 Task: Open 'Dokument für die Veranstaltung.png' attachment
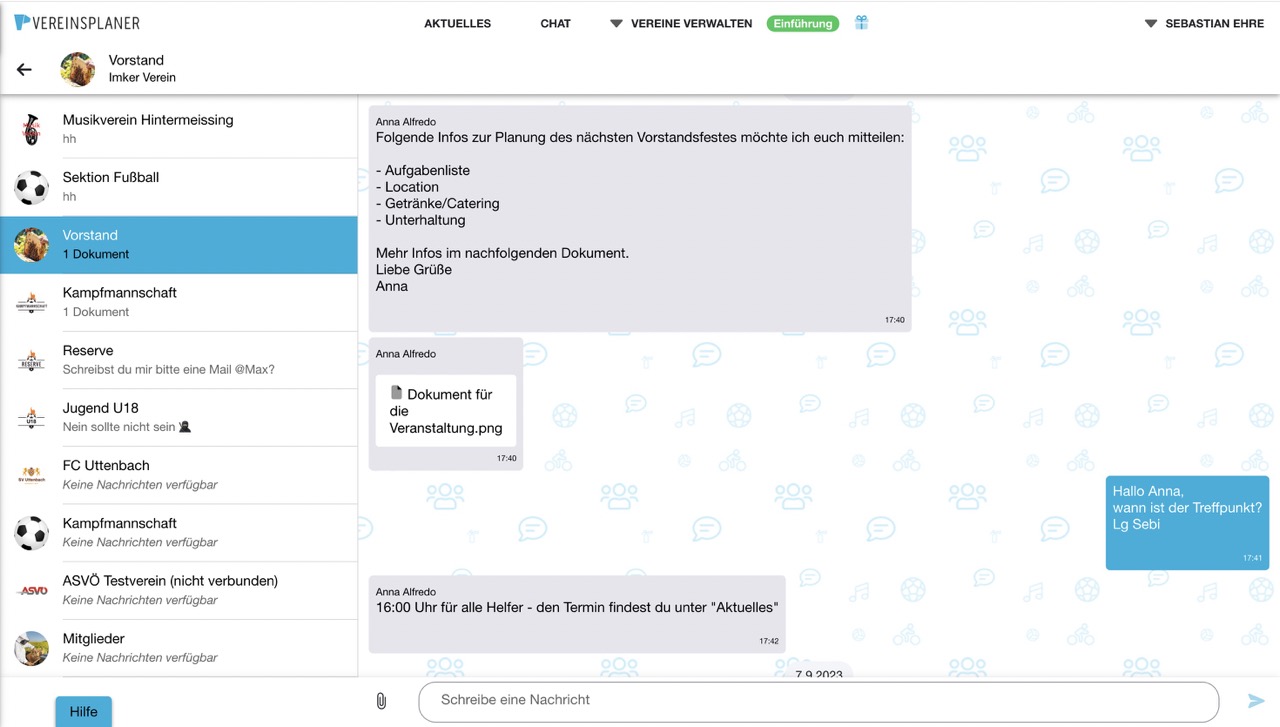(446, 410)
